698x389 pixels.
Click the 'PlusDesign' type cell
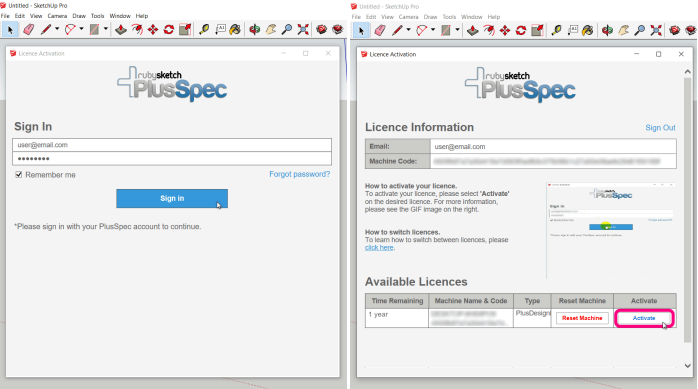(532, 318)
